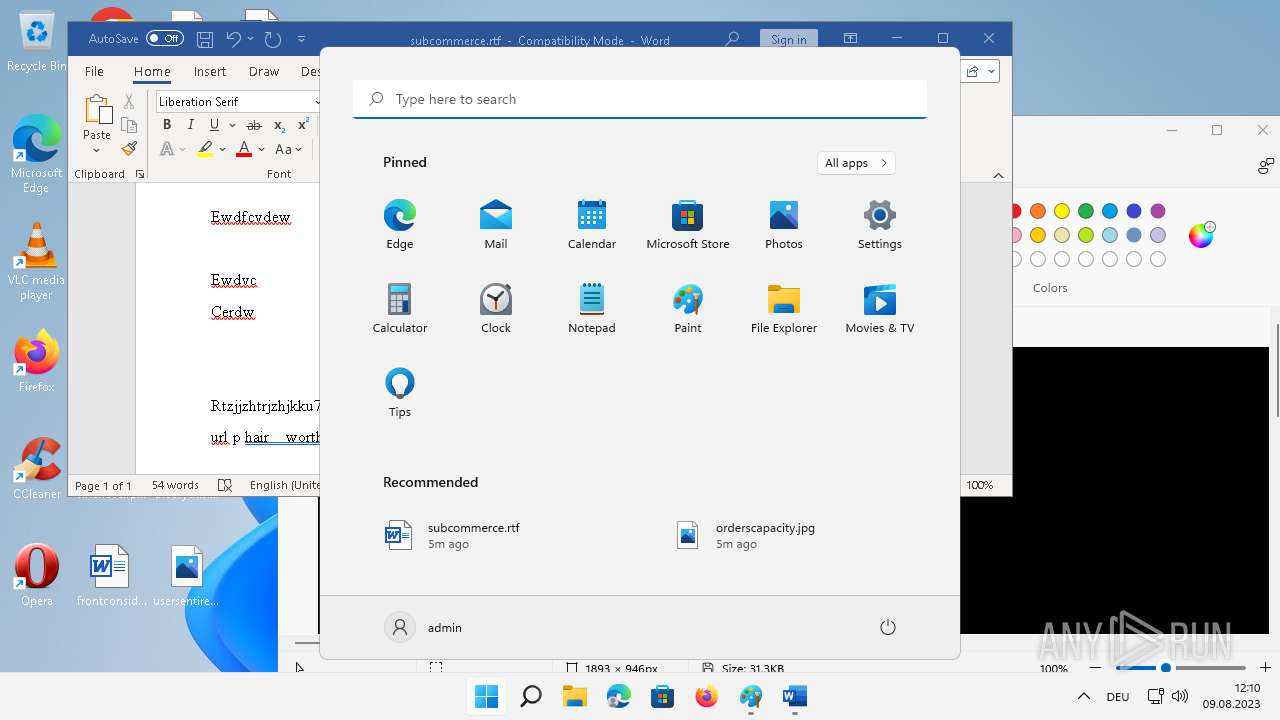Switch to Draw tab in Word

click(264, 71)
